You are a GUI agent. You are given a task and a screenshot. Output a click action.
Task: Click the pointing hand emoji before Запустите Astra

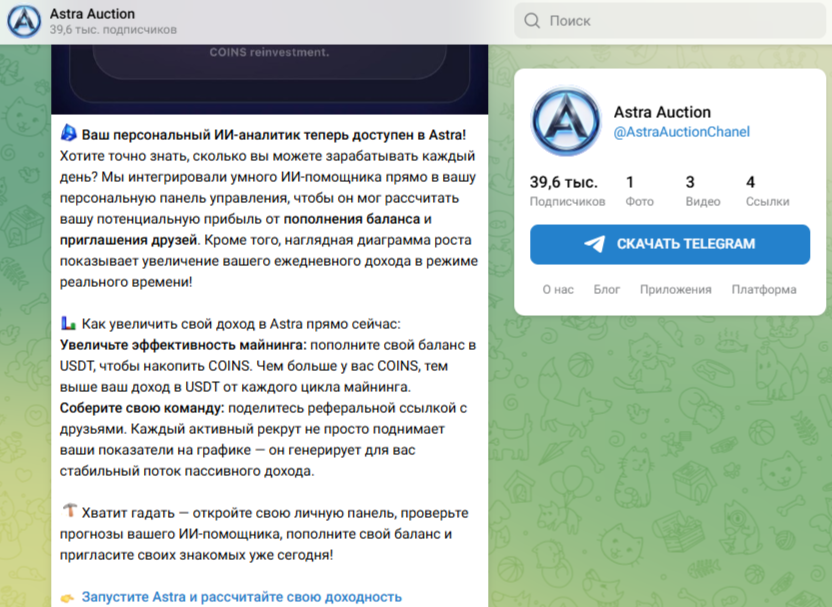pos(67,598)
